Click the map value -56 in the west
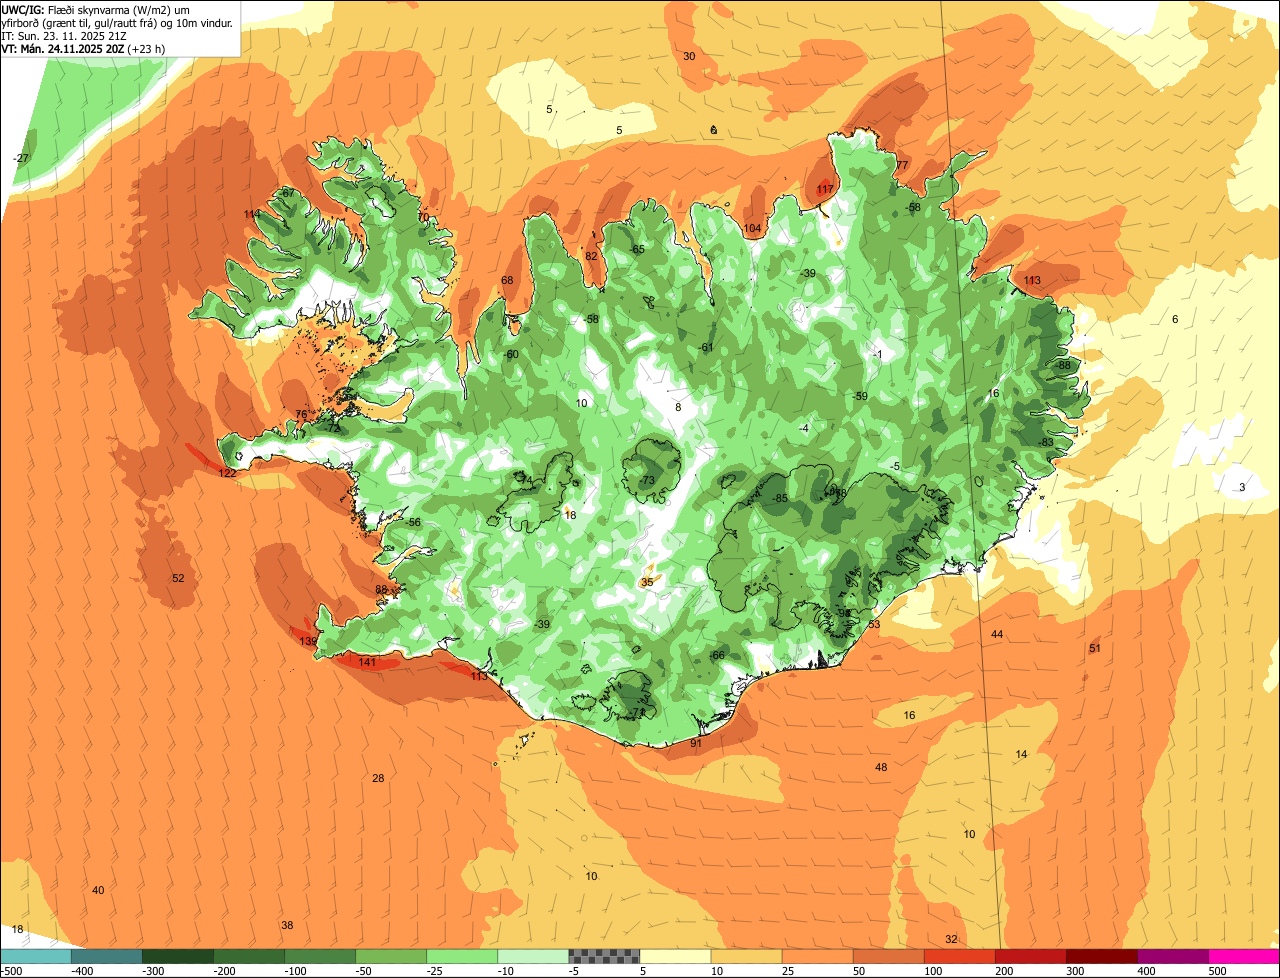This screenshot has height=978, width=1280. pos(413,522)
